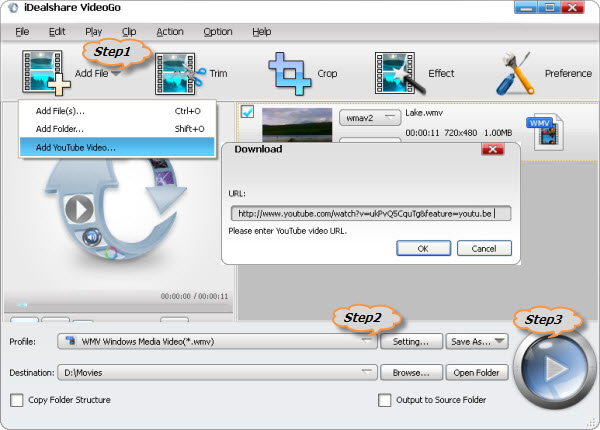This screenshot has height=430, width=600.
Task: Open the File menu
Action: point(22,32)
